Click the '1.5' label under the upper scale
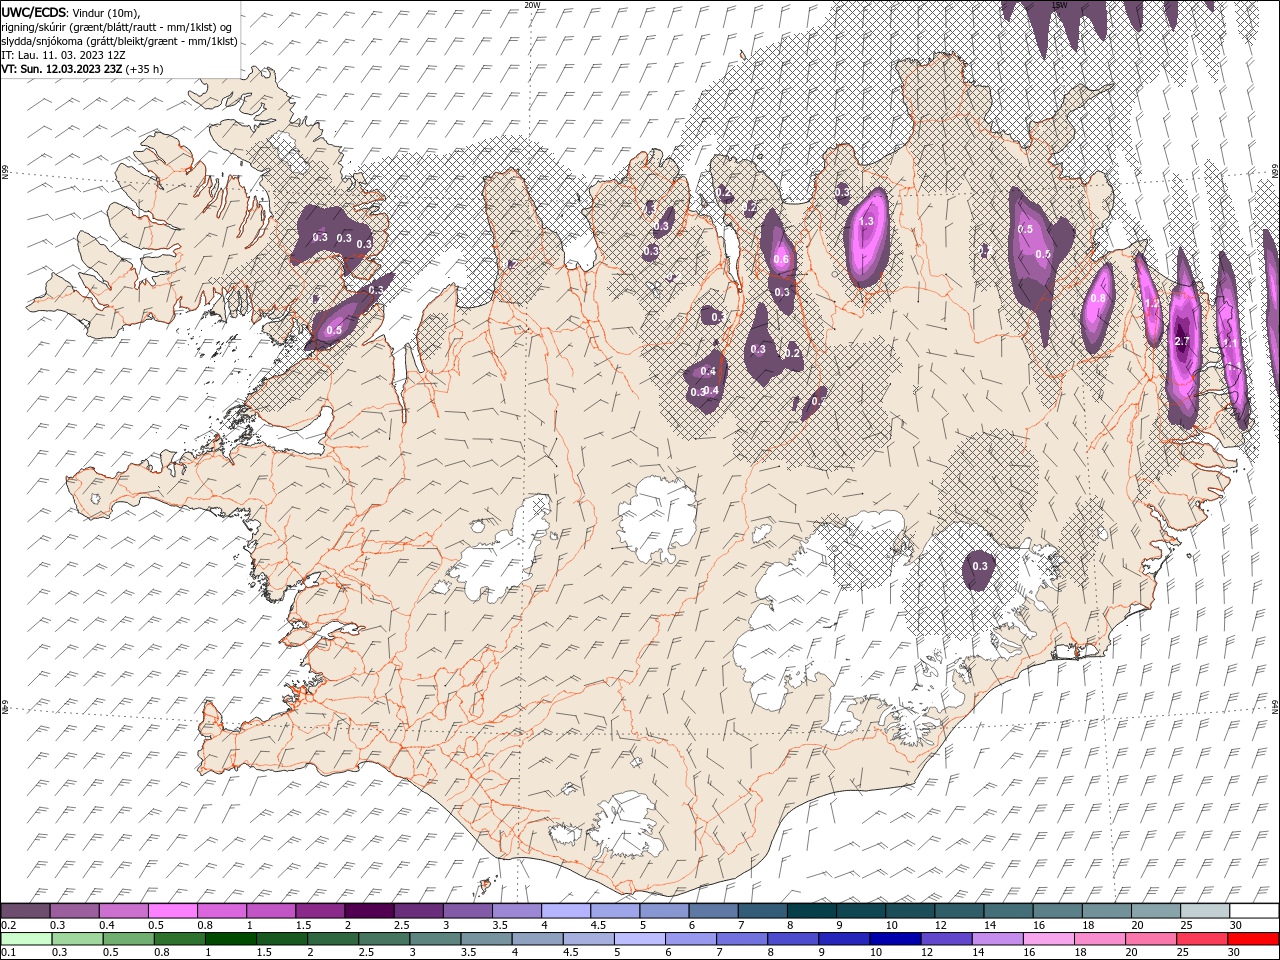Screen dimensions: 1280x960 tap(302, 925)
